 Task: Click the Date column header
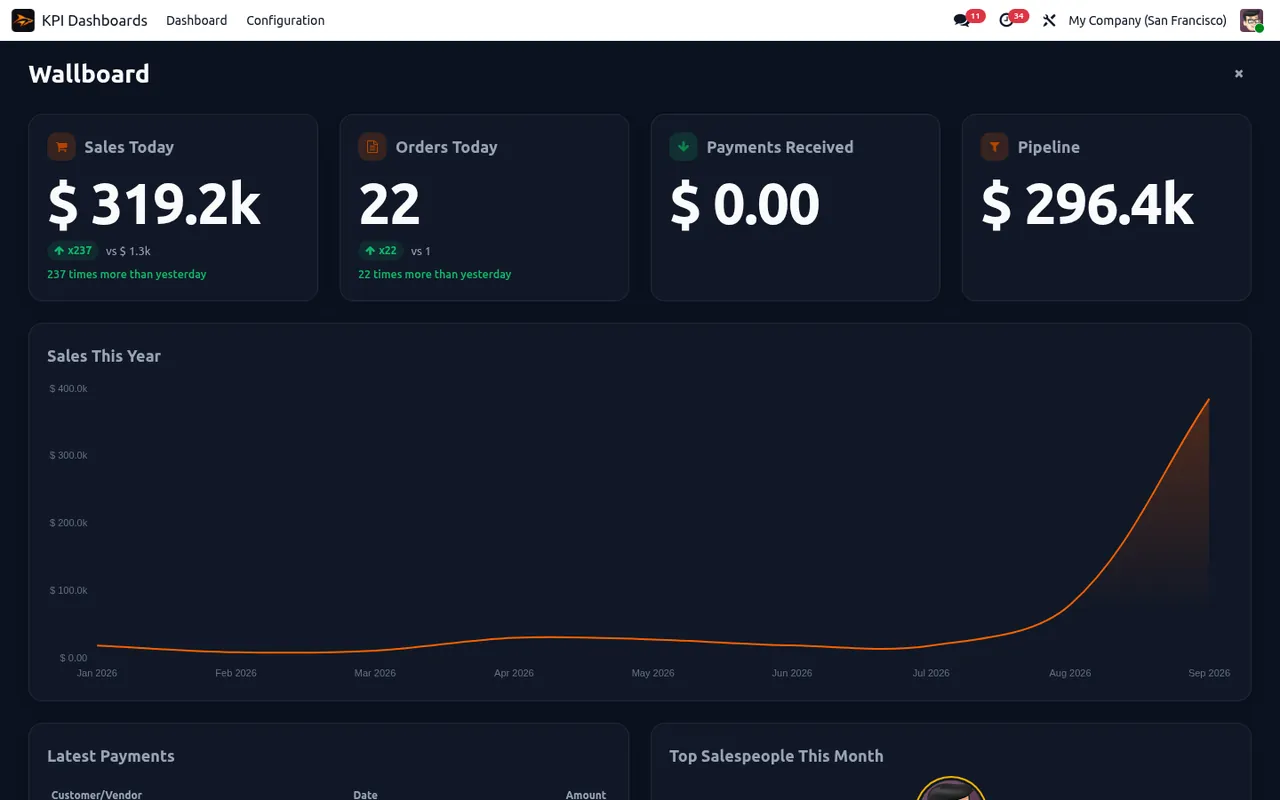(x=365, y=795)
